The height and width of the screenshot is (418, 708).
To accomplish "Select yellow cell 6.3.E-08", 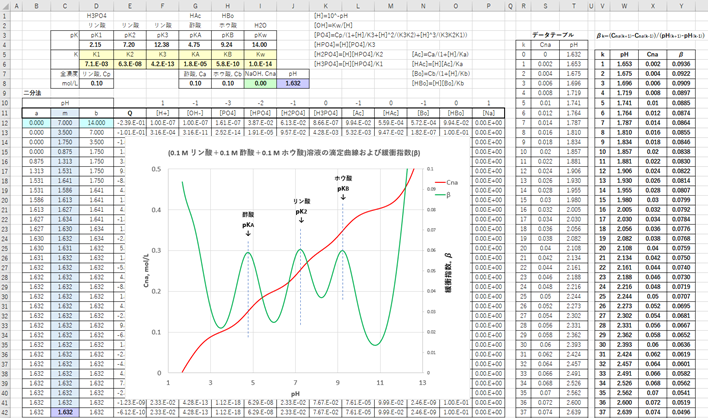I will coord(130,64).
